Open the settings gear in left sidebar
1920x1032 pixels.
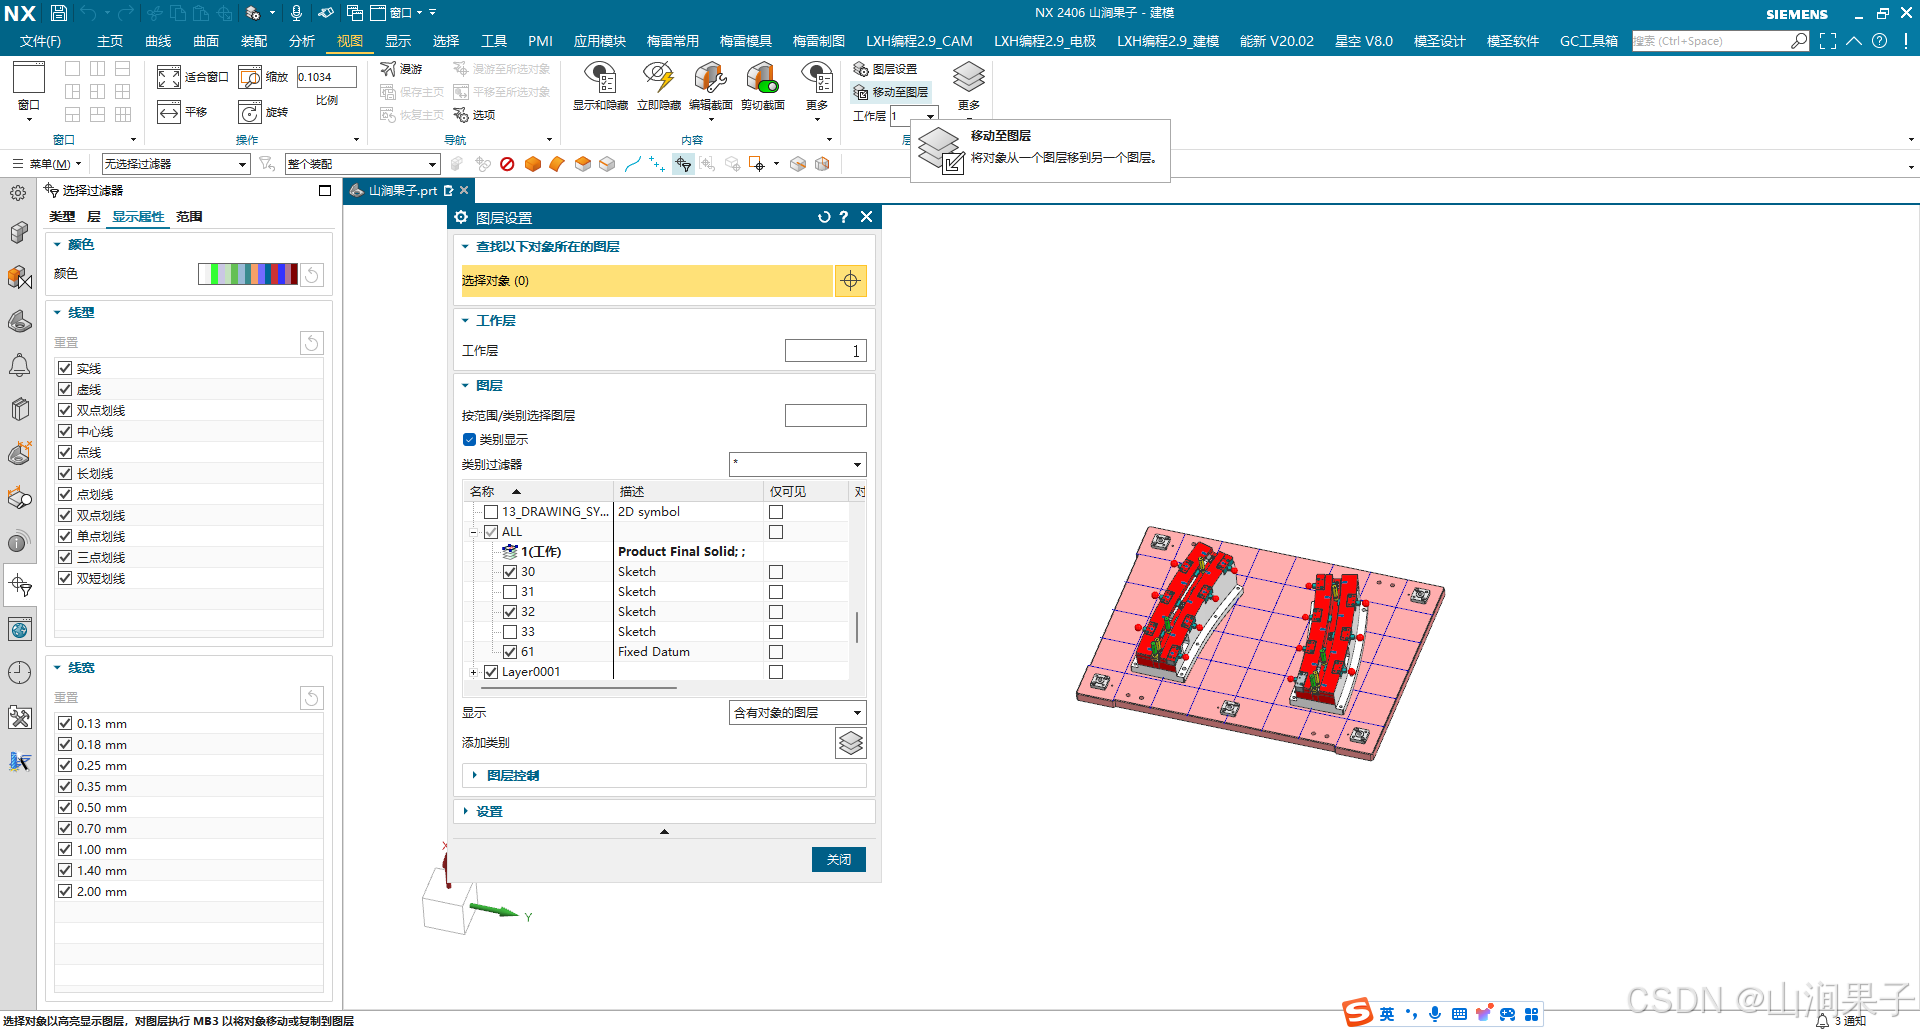tap(18, 193)
